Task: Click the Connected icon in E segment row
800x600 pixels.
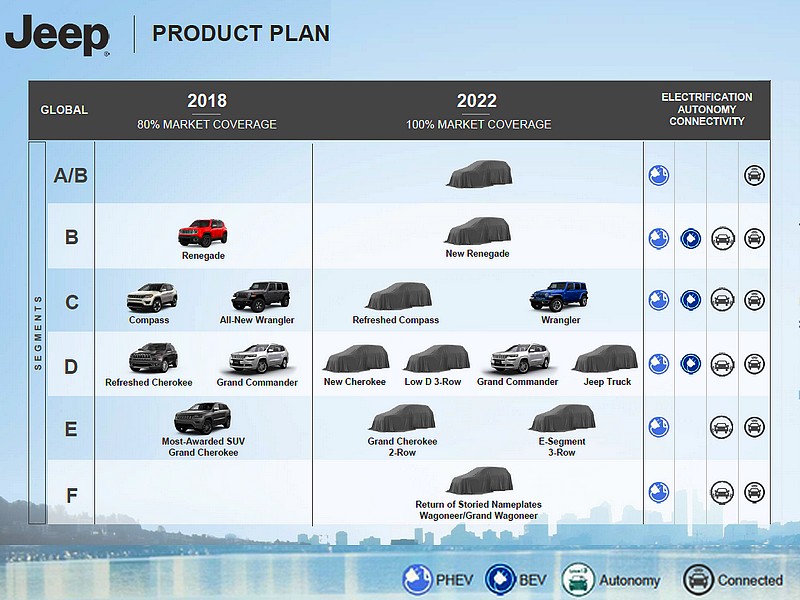Action: 754,427
